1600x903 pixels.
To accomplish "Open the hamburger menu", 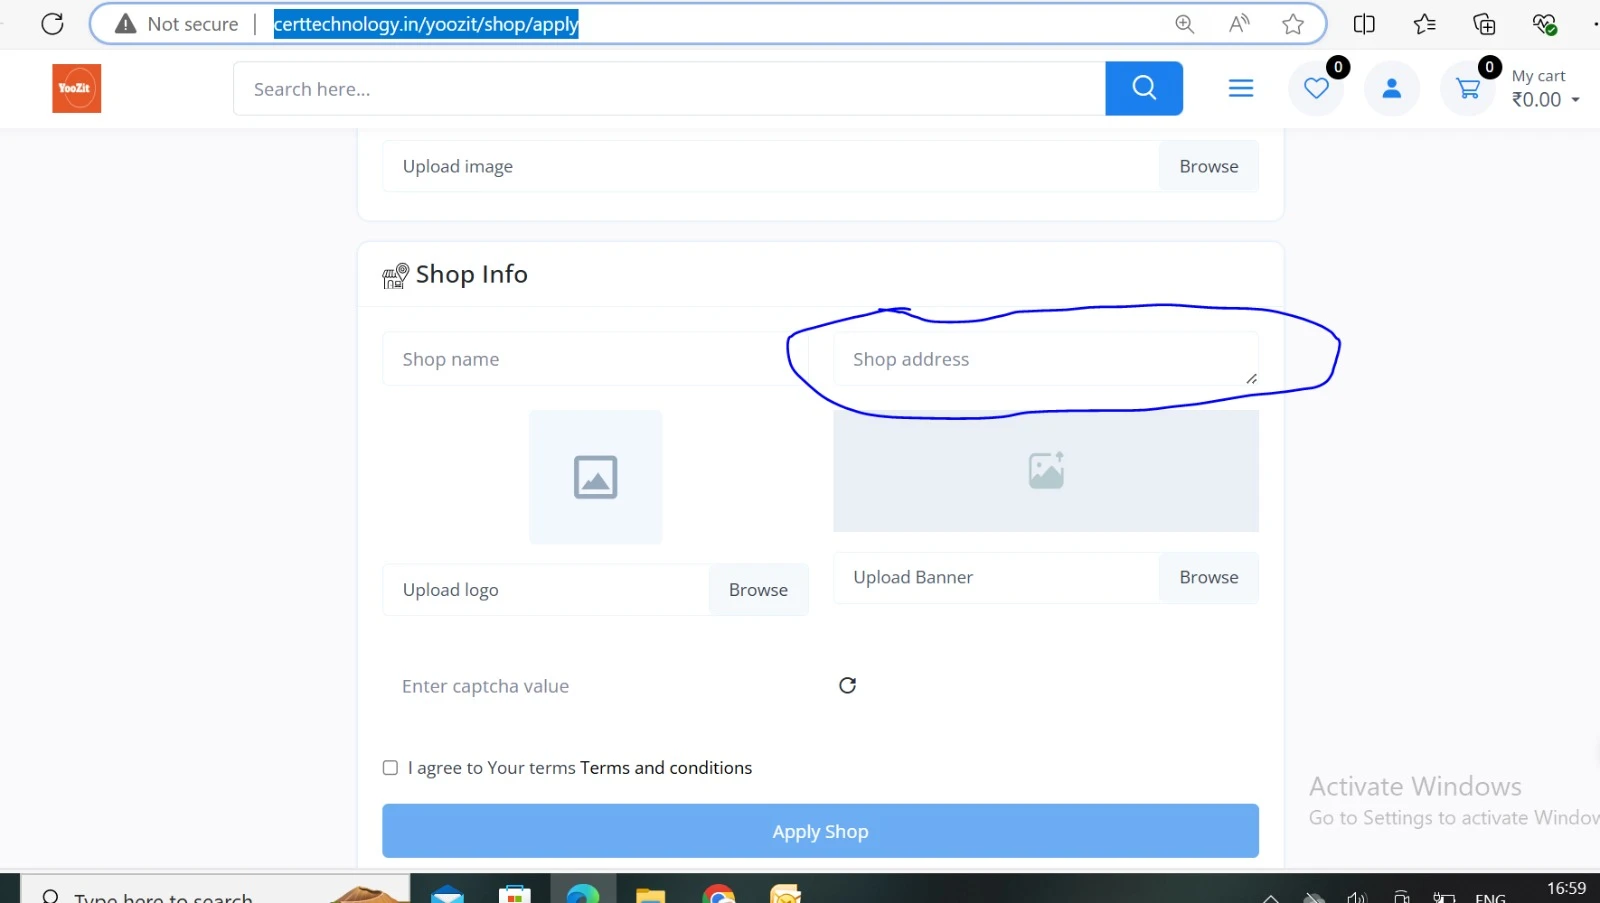I will (x=1241, y=88).
